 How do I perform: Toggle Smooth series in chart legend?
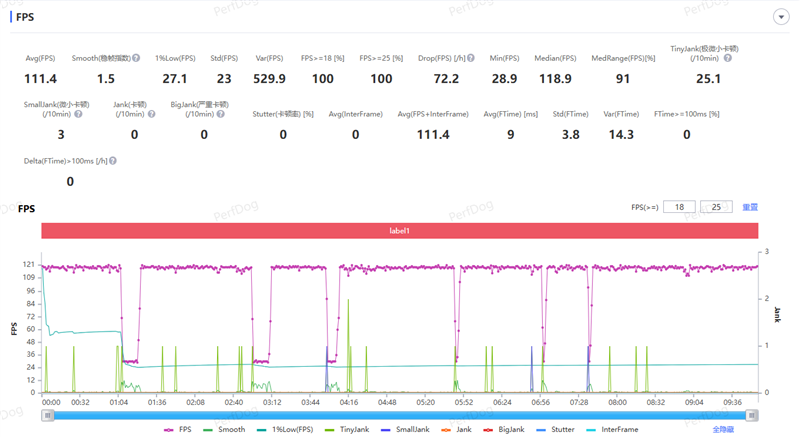coord(225,429)
